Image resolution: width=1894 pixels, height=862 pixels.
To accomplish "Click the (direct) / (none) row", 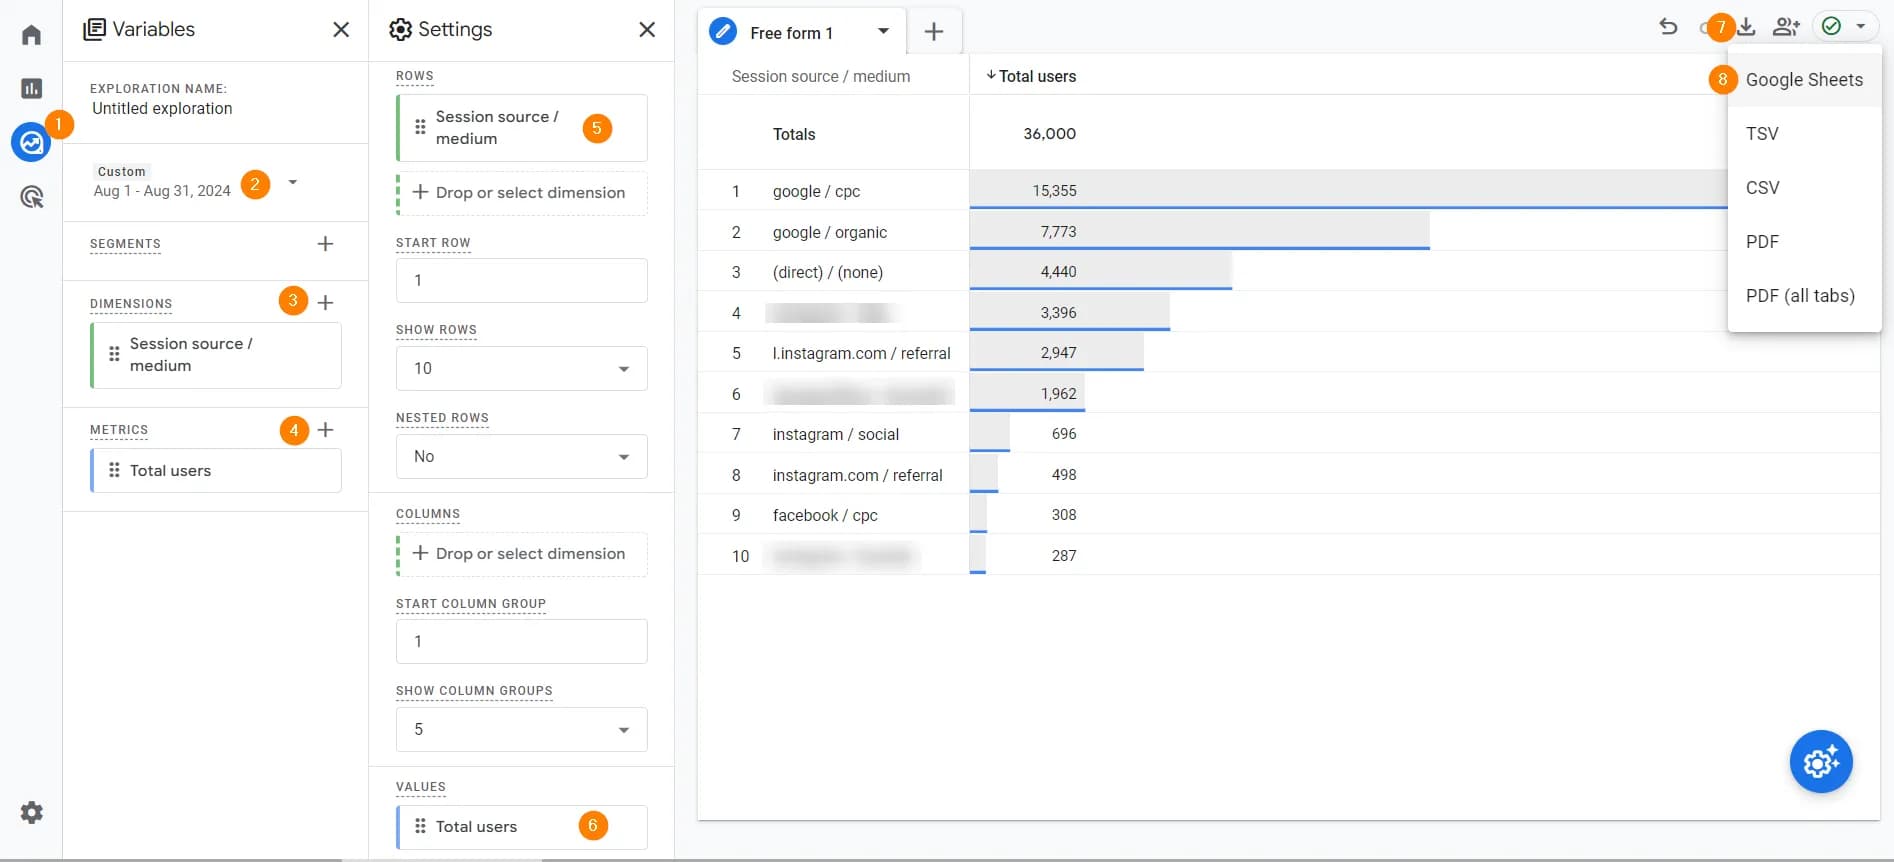I will click(828, 272).
